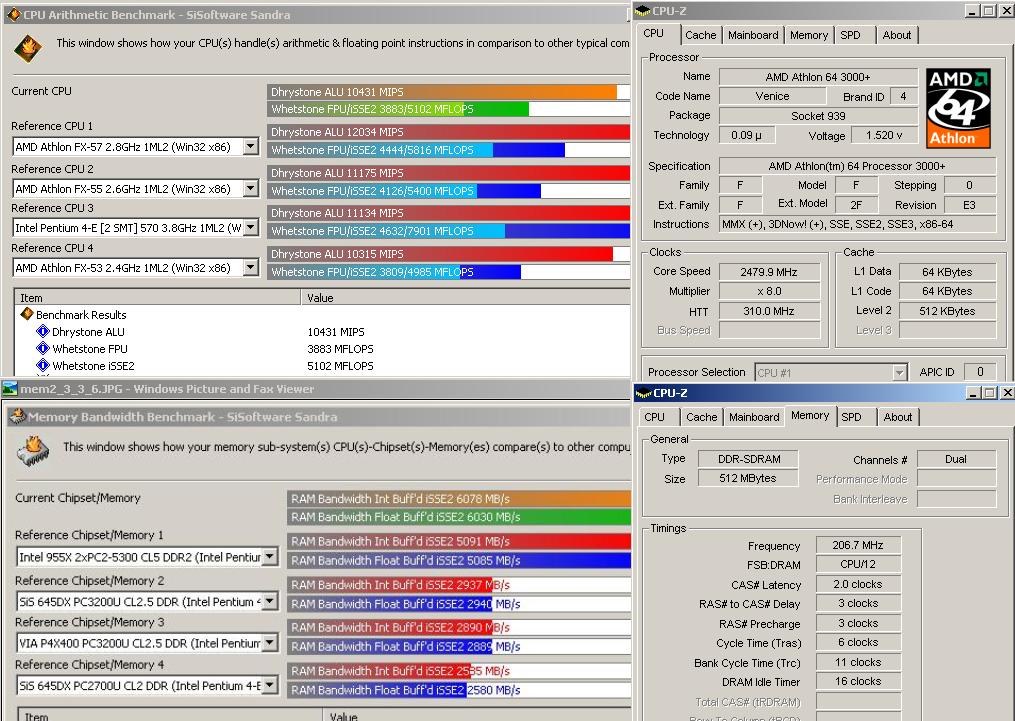Click the Dhrystone ALU 12034 MIPS reference bar
1015x721 pixels.
(x=449, y=132)
